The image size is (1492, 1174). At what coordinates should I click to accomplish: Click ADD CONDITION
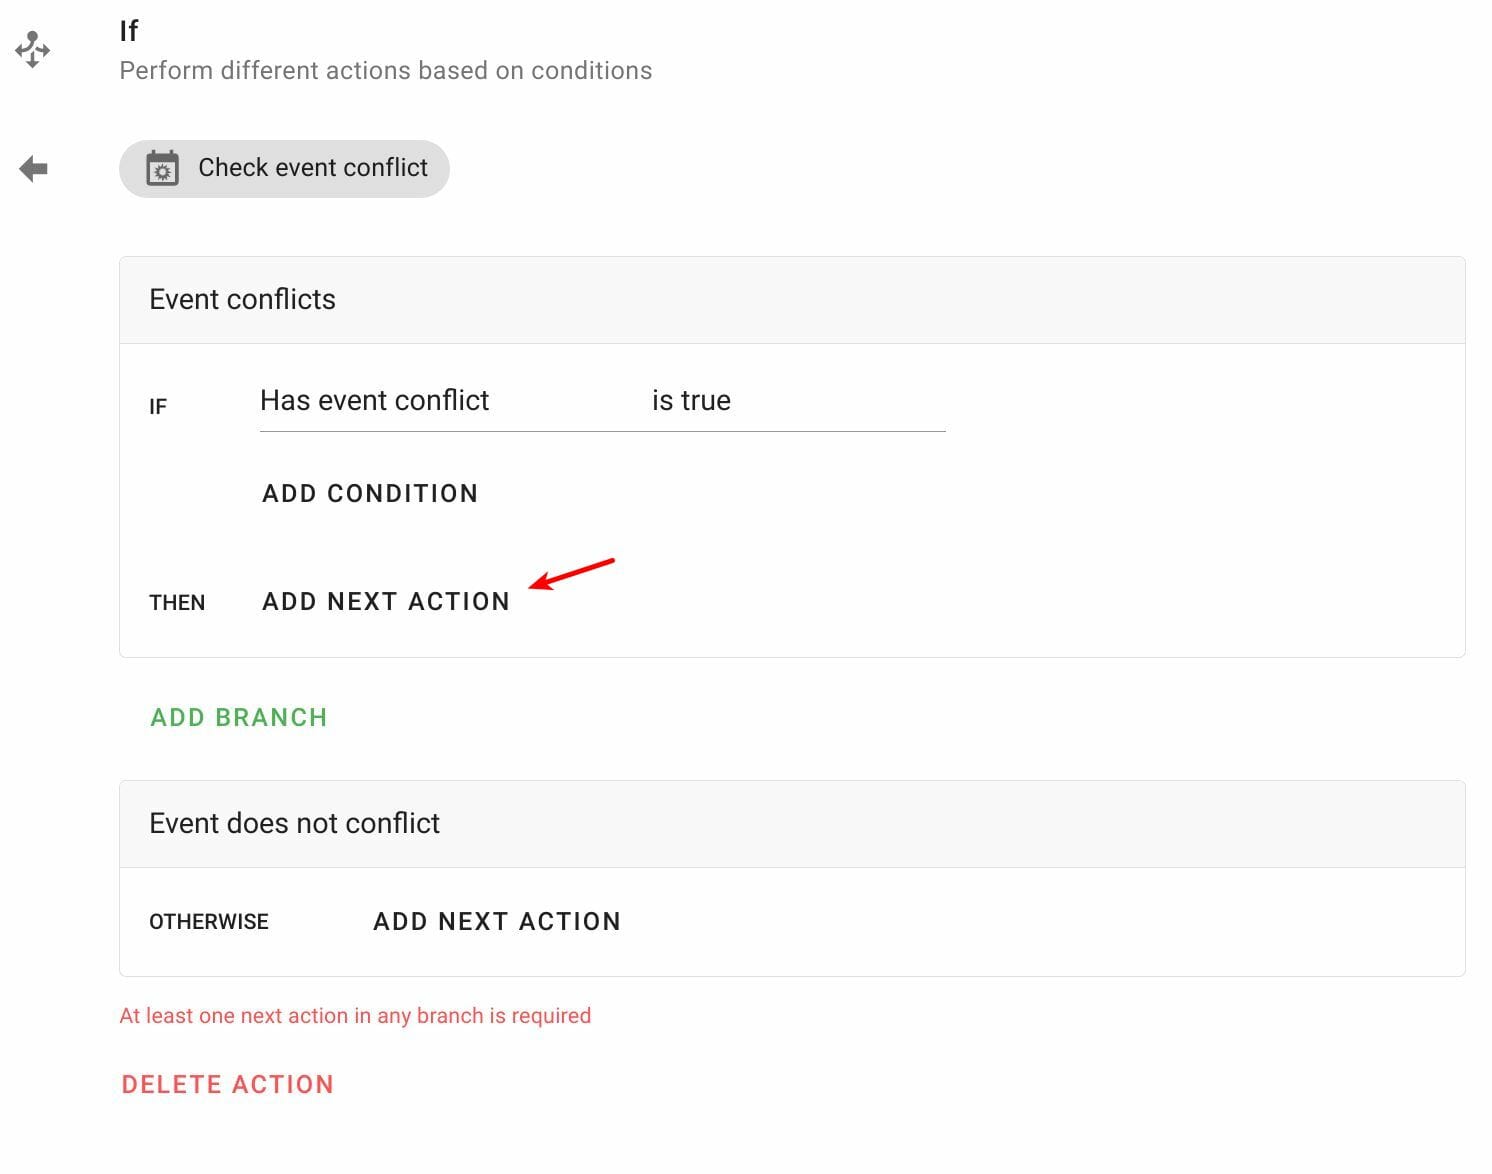370,493
